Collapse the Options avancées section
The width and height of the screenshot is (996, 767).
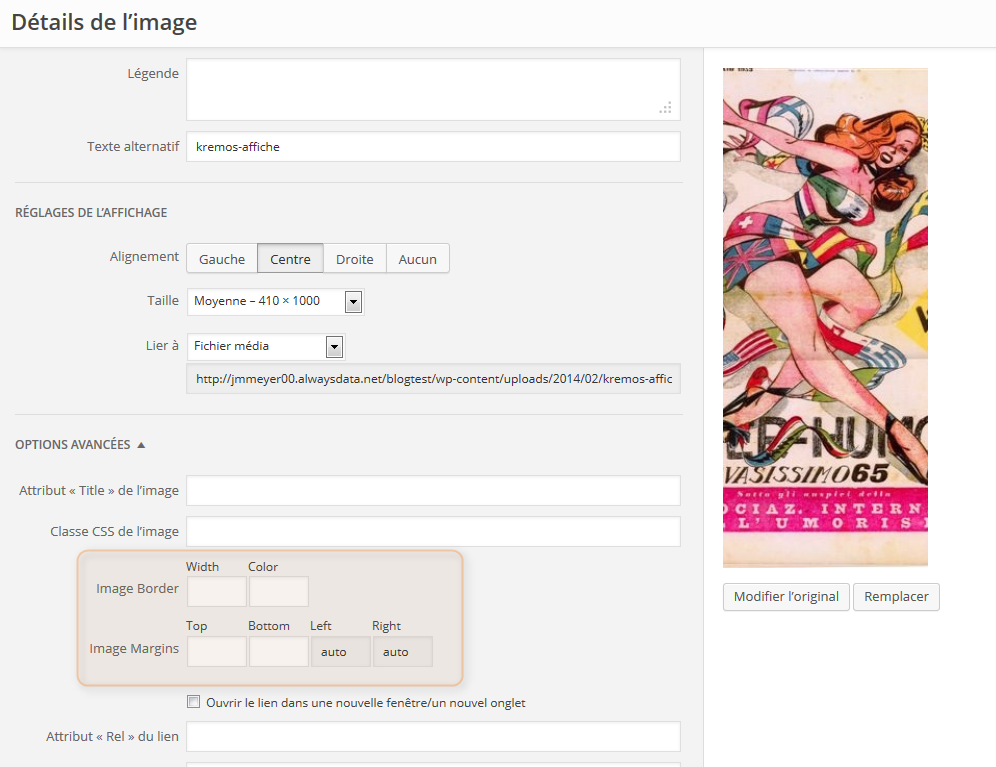[x=80, y=445]
